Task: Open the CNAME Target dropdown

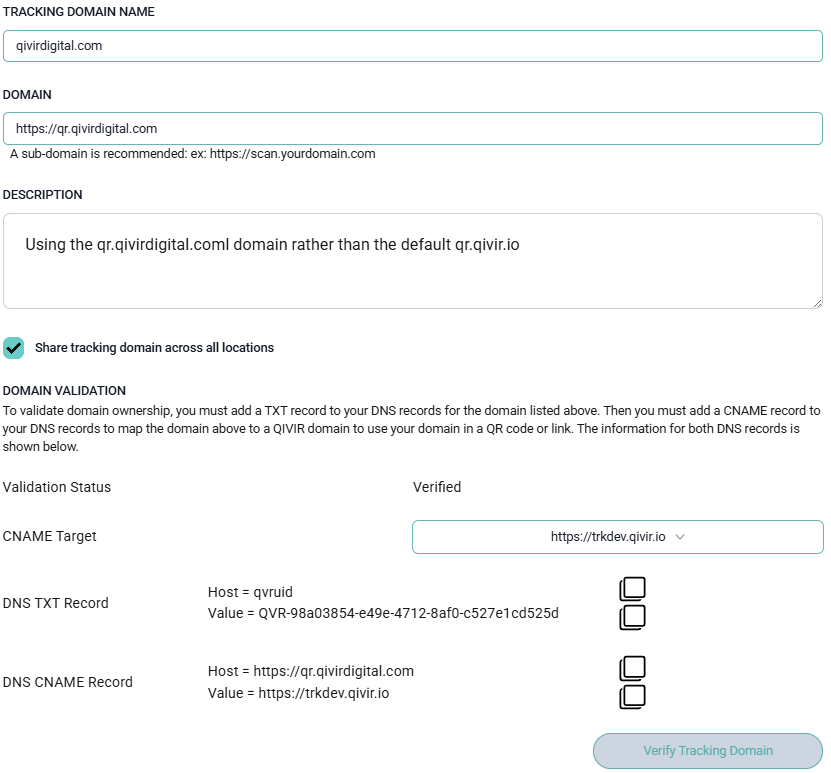Action: (617, 537)
